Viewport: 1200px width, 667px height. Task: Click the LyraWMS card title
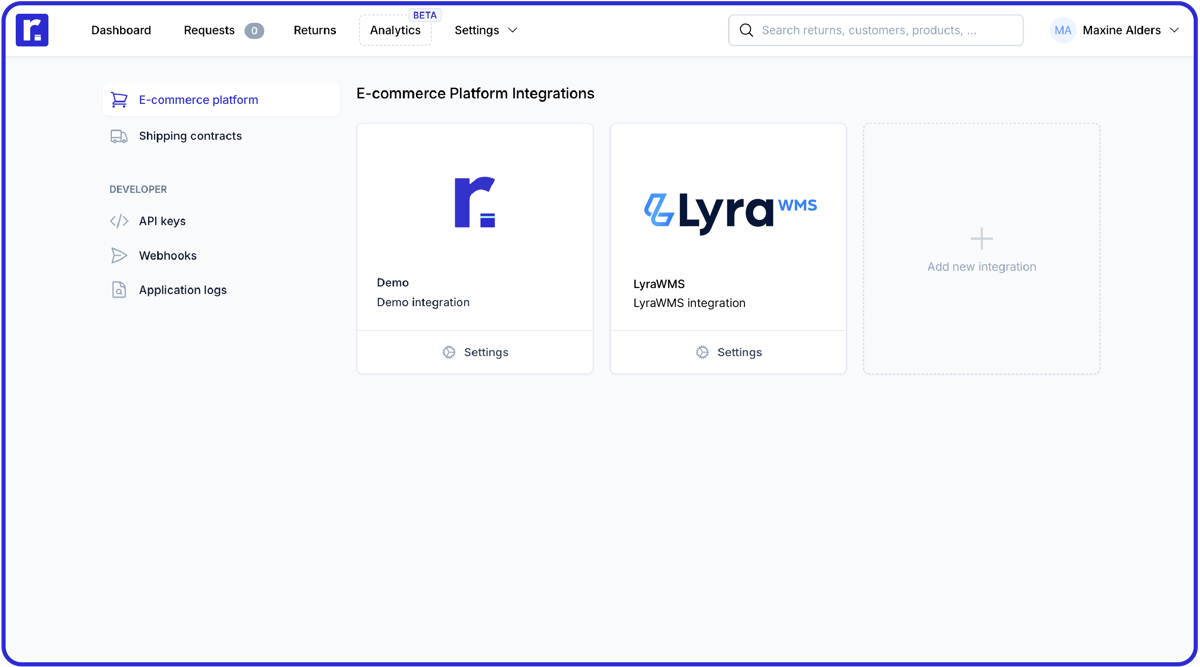pos(659,284)
